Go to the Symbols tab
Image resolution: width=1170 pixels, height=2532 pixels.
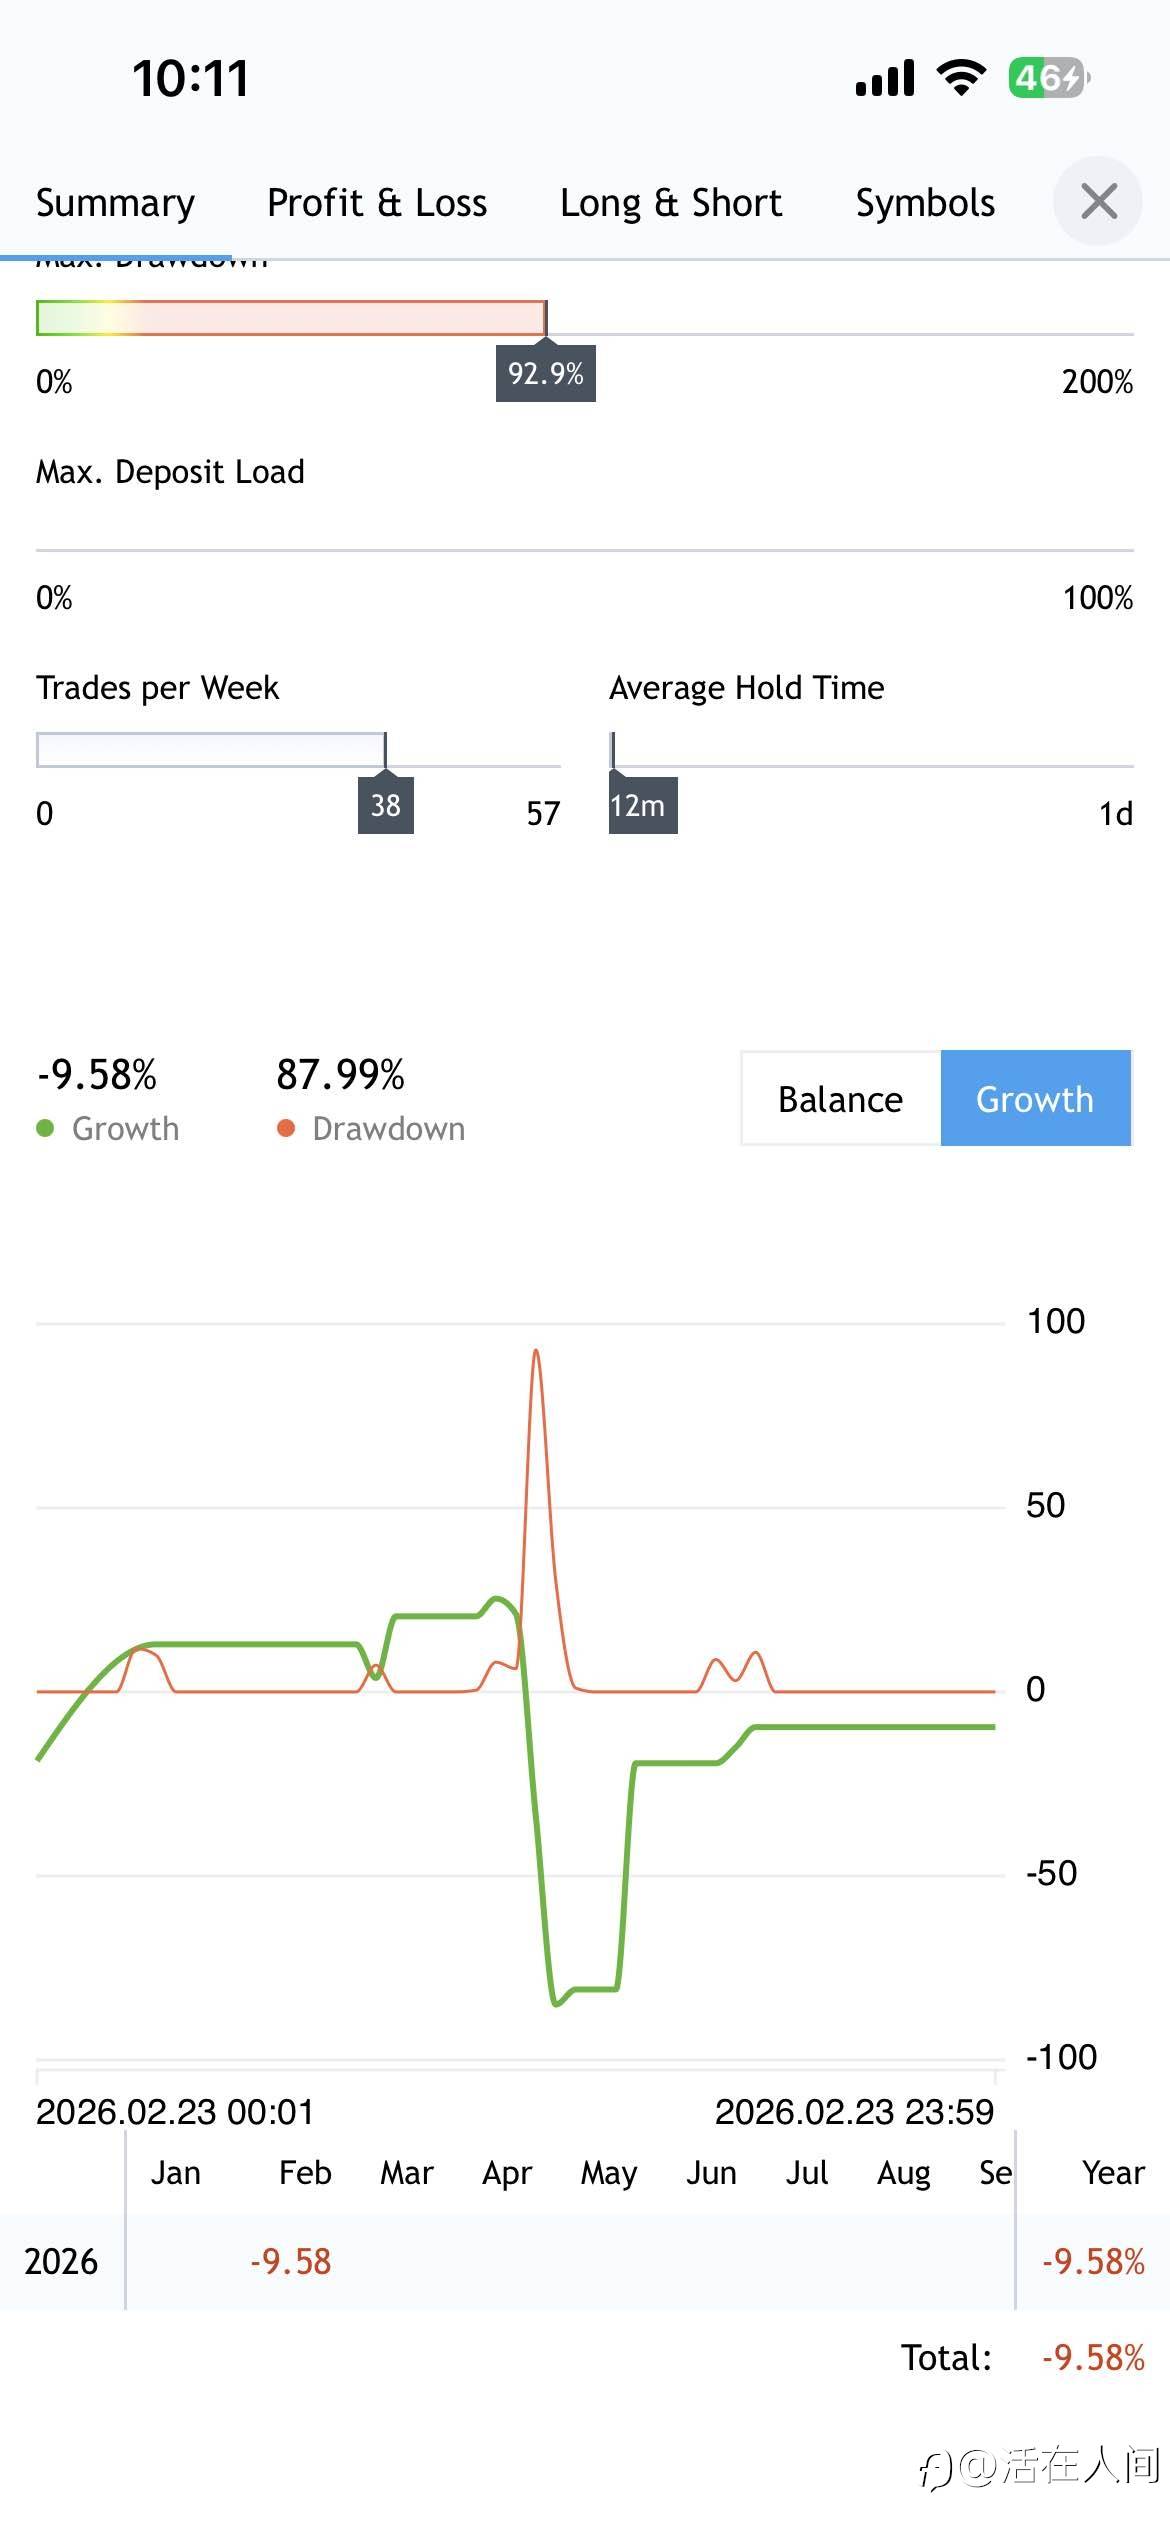(925, 203)
